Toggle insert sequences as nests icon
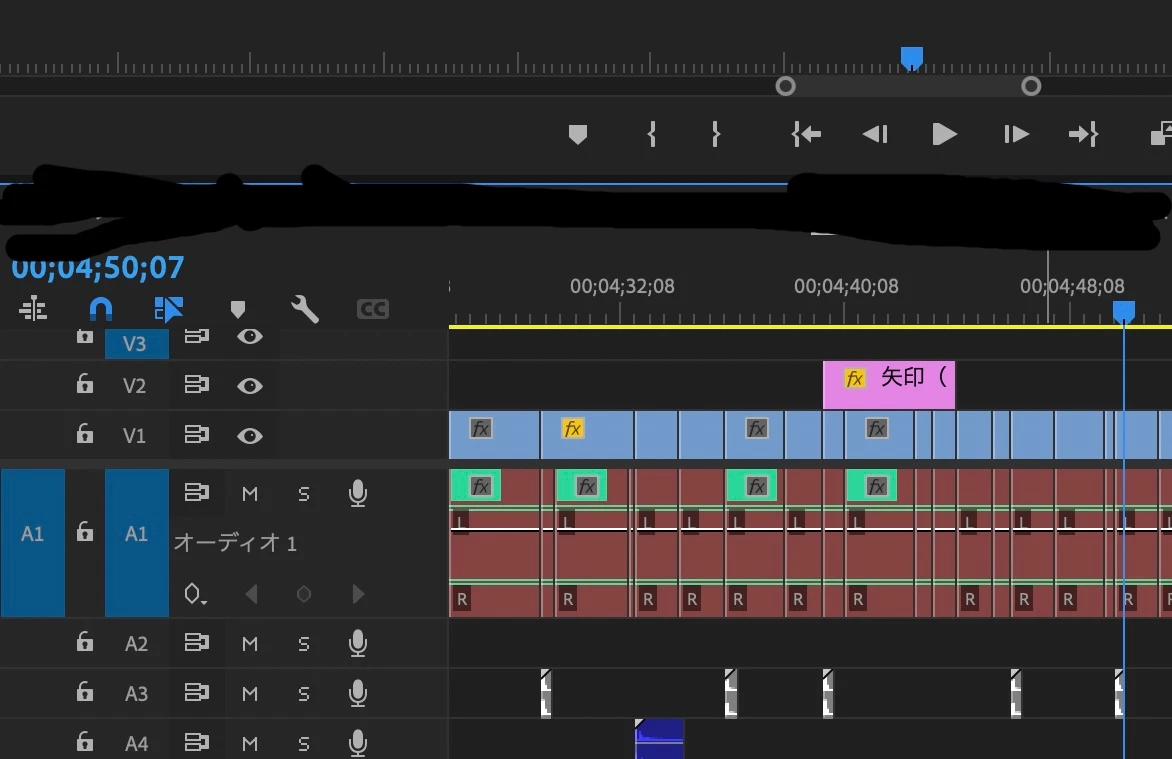Viewport: 1172px width, 759px height. point(33,308)
